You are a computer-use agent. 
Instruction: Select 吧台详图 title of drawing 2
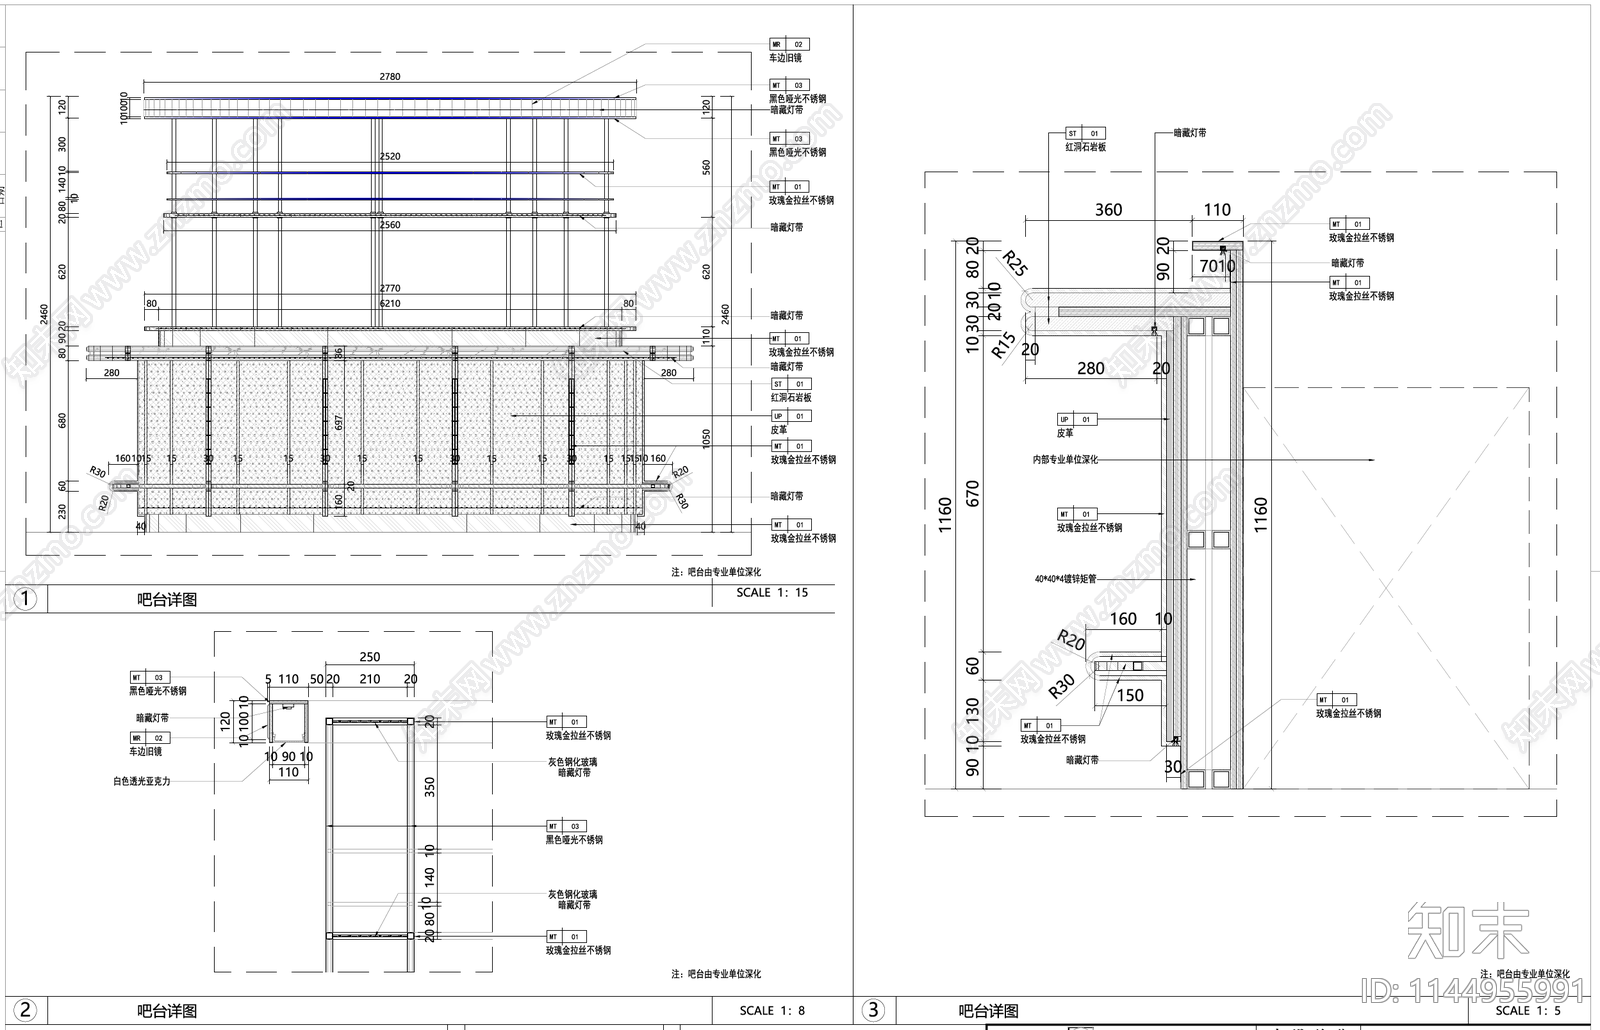click(167, 1011)
